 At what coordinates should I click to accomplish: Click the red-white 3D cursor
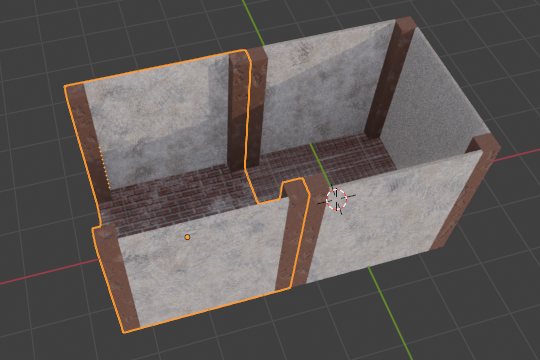pos(336,199)
